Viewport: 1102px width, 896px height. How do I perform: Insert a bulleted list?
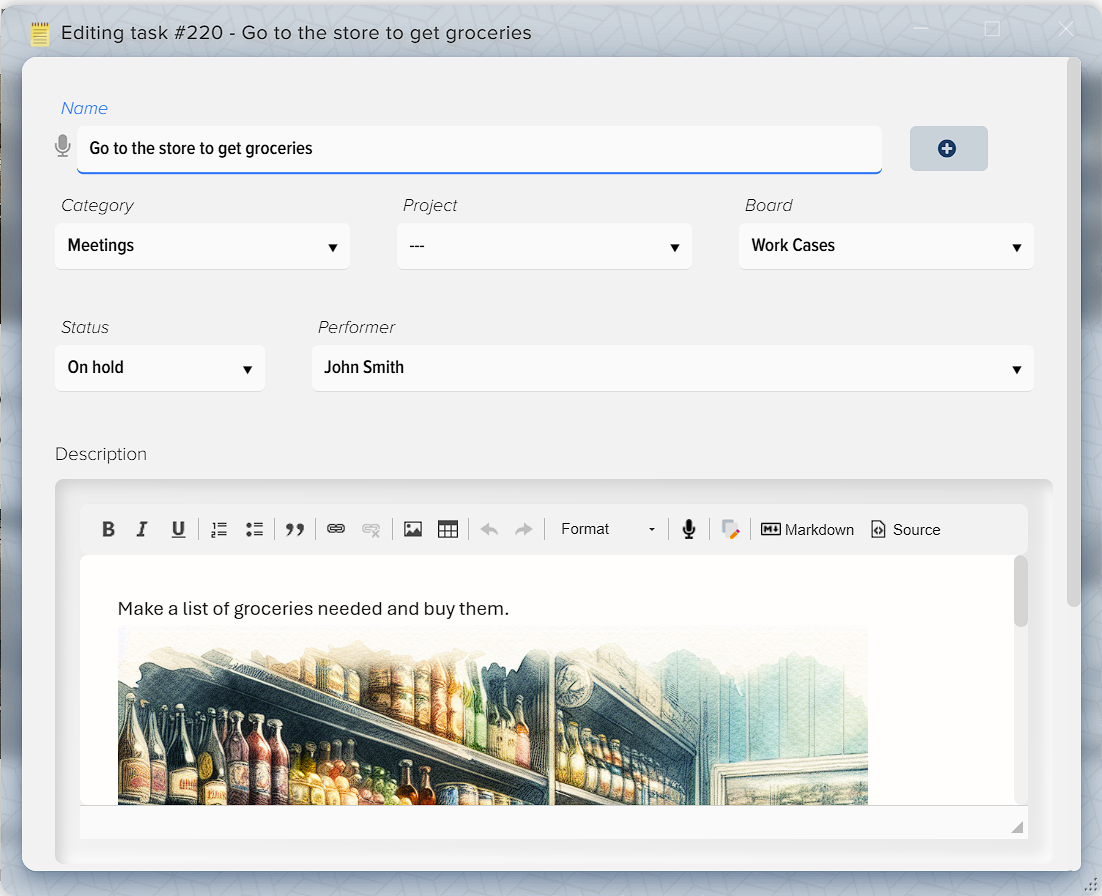coord(254,529)
